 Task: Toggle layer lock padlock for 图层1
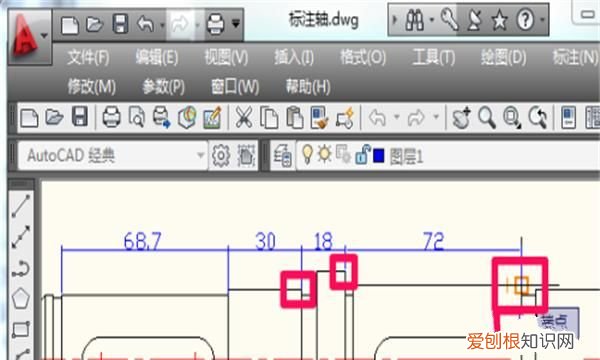362,155
